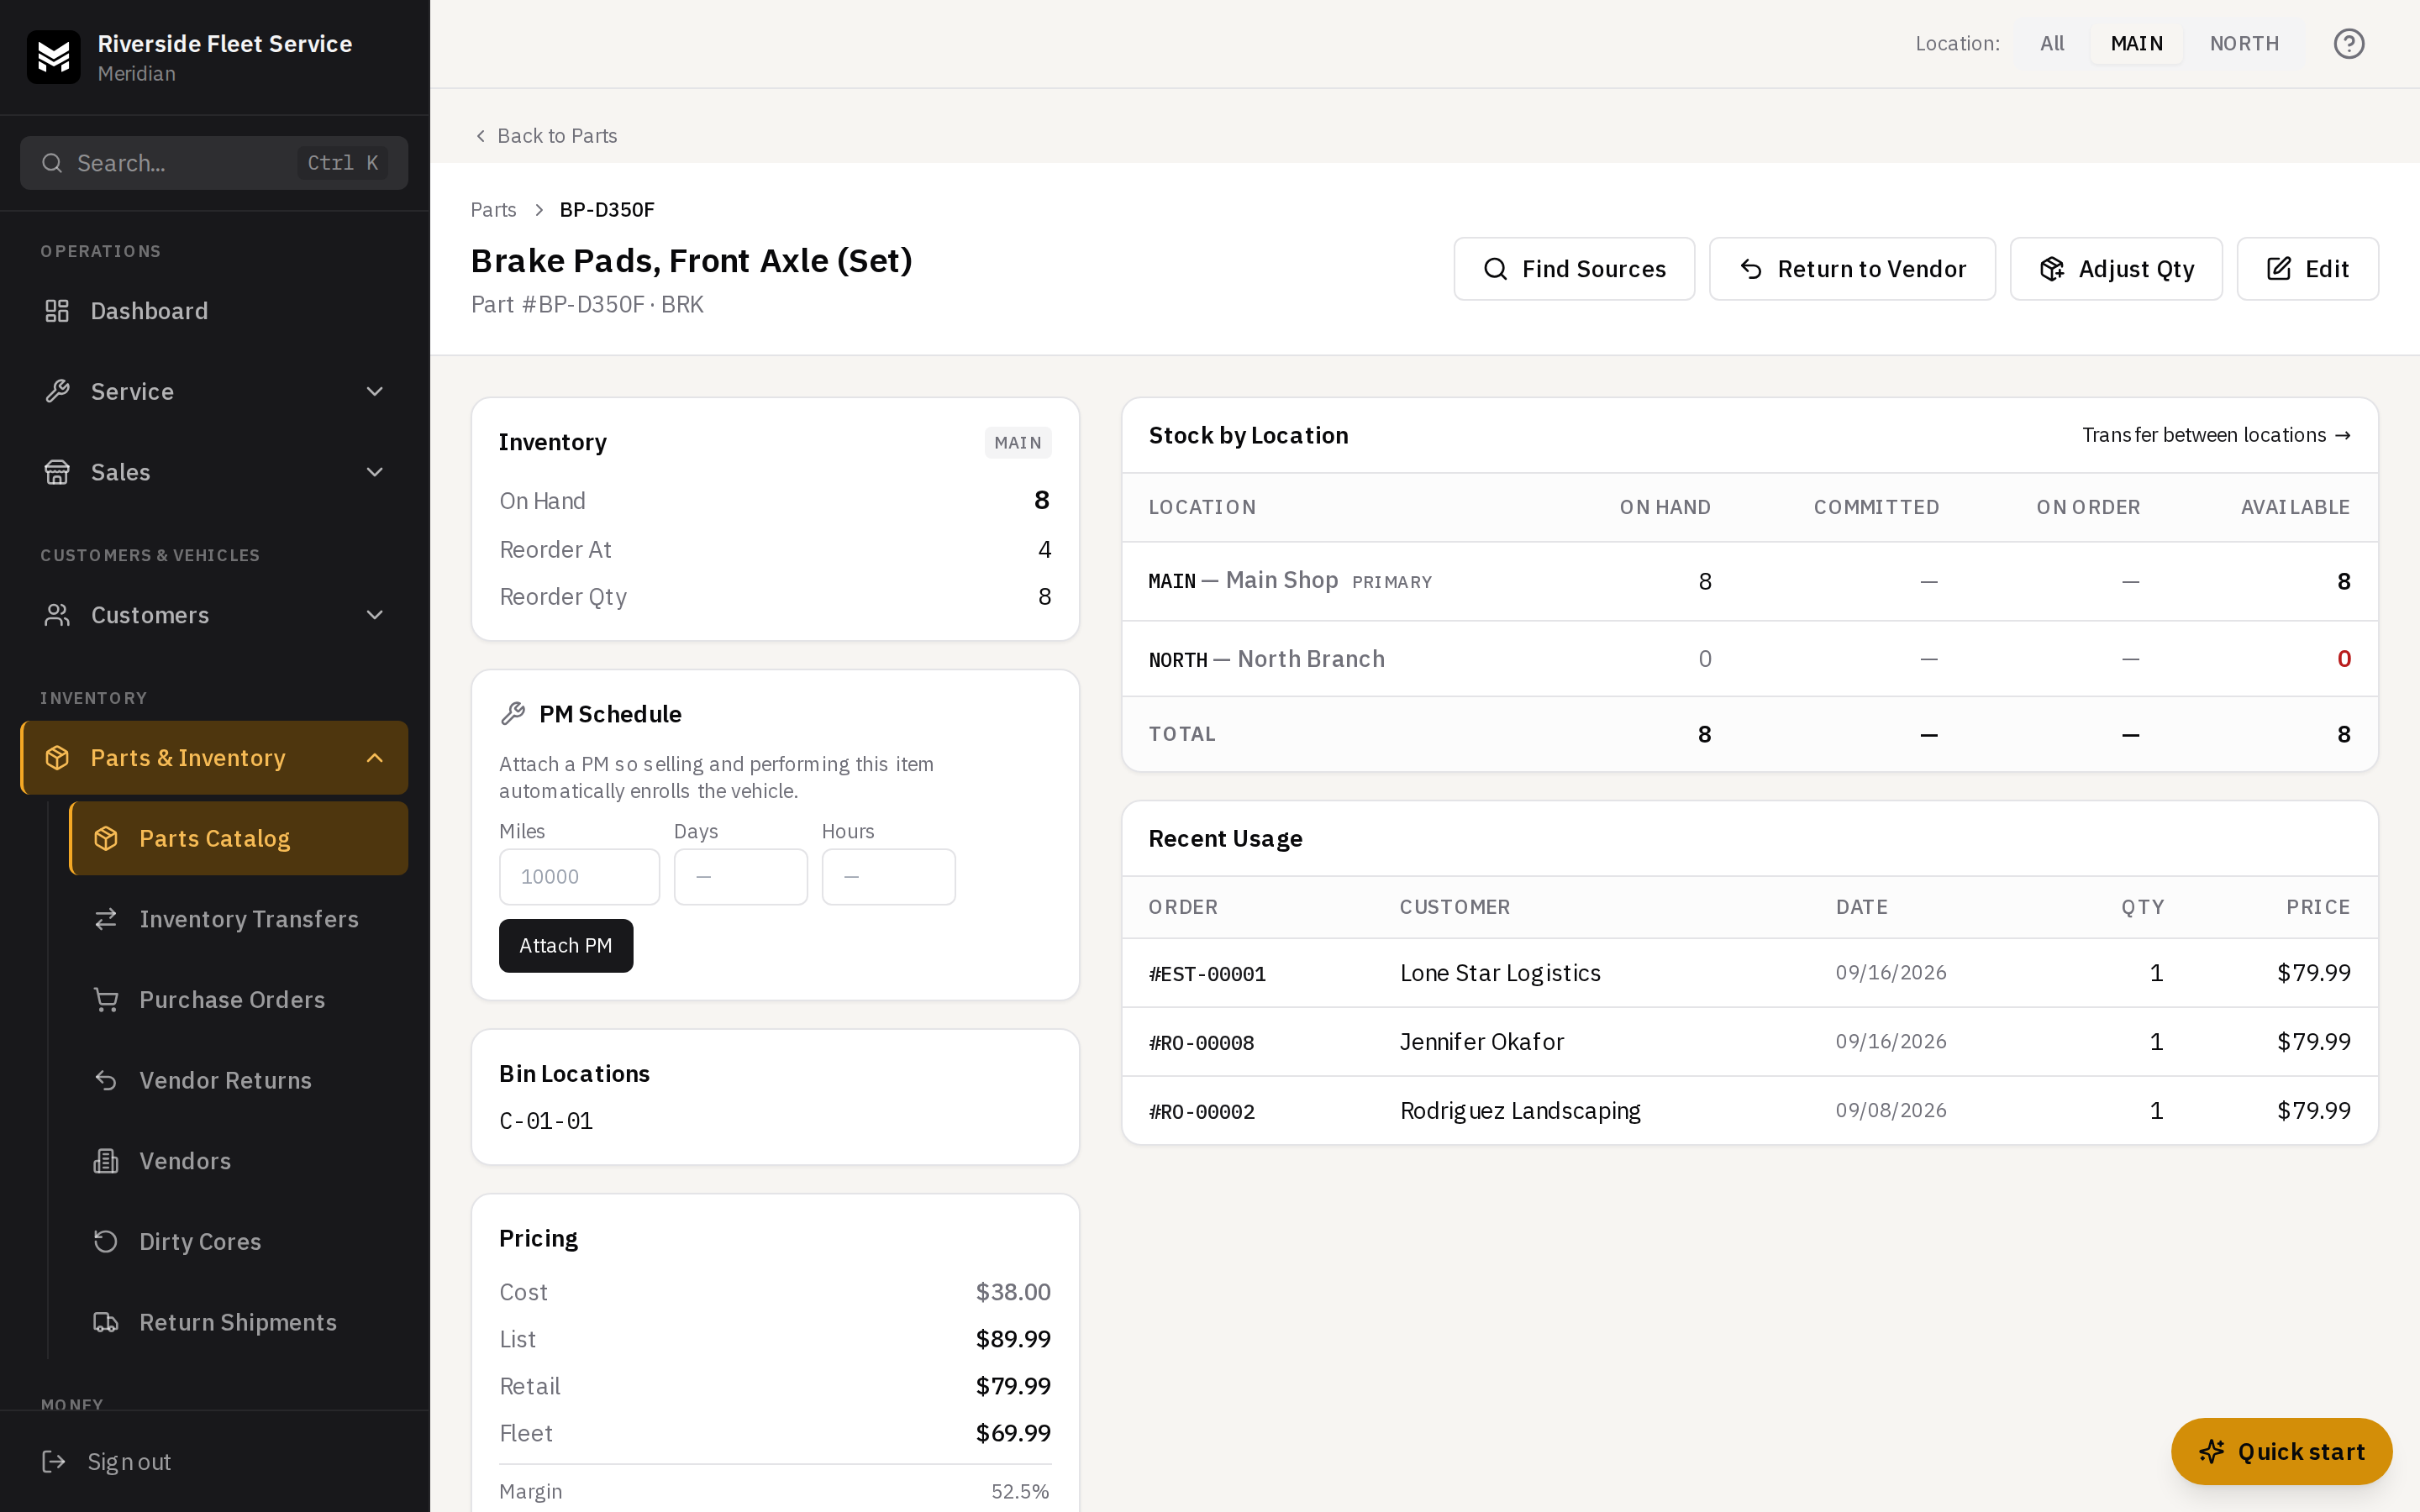Click the Inventory Transfers arrows icon
The width and height of the screenshot is (2420, 1512).
tap(106, 919)
